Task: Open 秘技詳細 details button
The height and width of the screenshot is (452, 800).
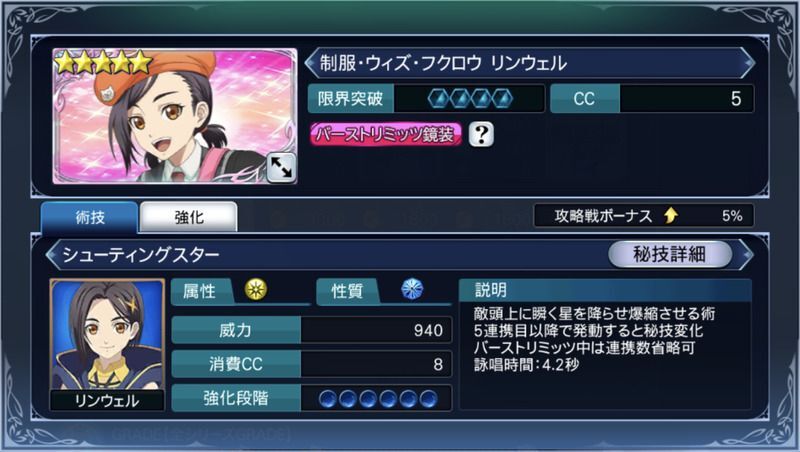Action: point(669,254)
